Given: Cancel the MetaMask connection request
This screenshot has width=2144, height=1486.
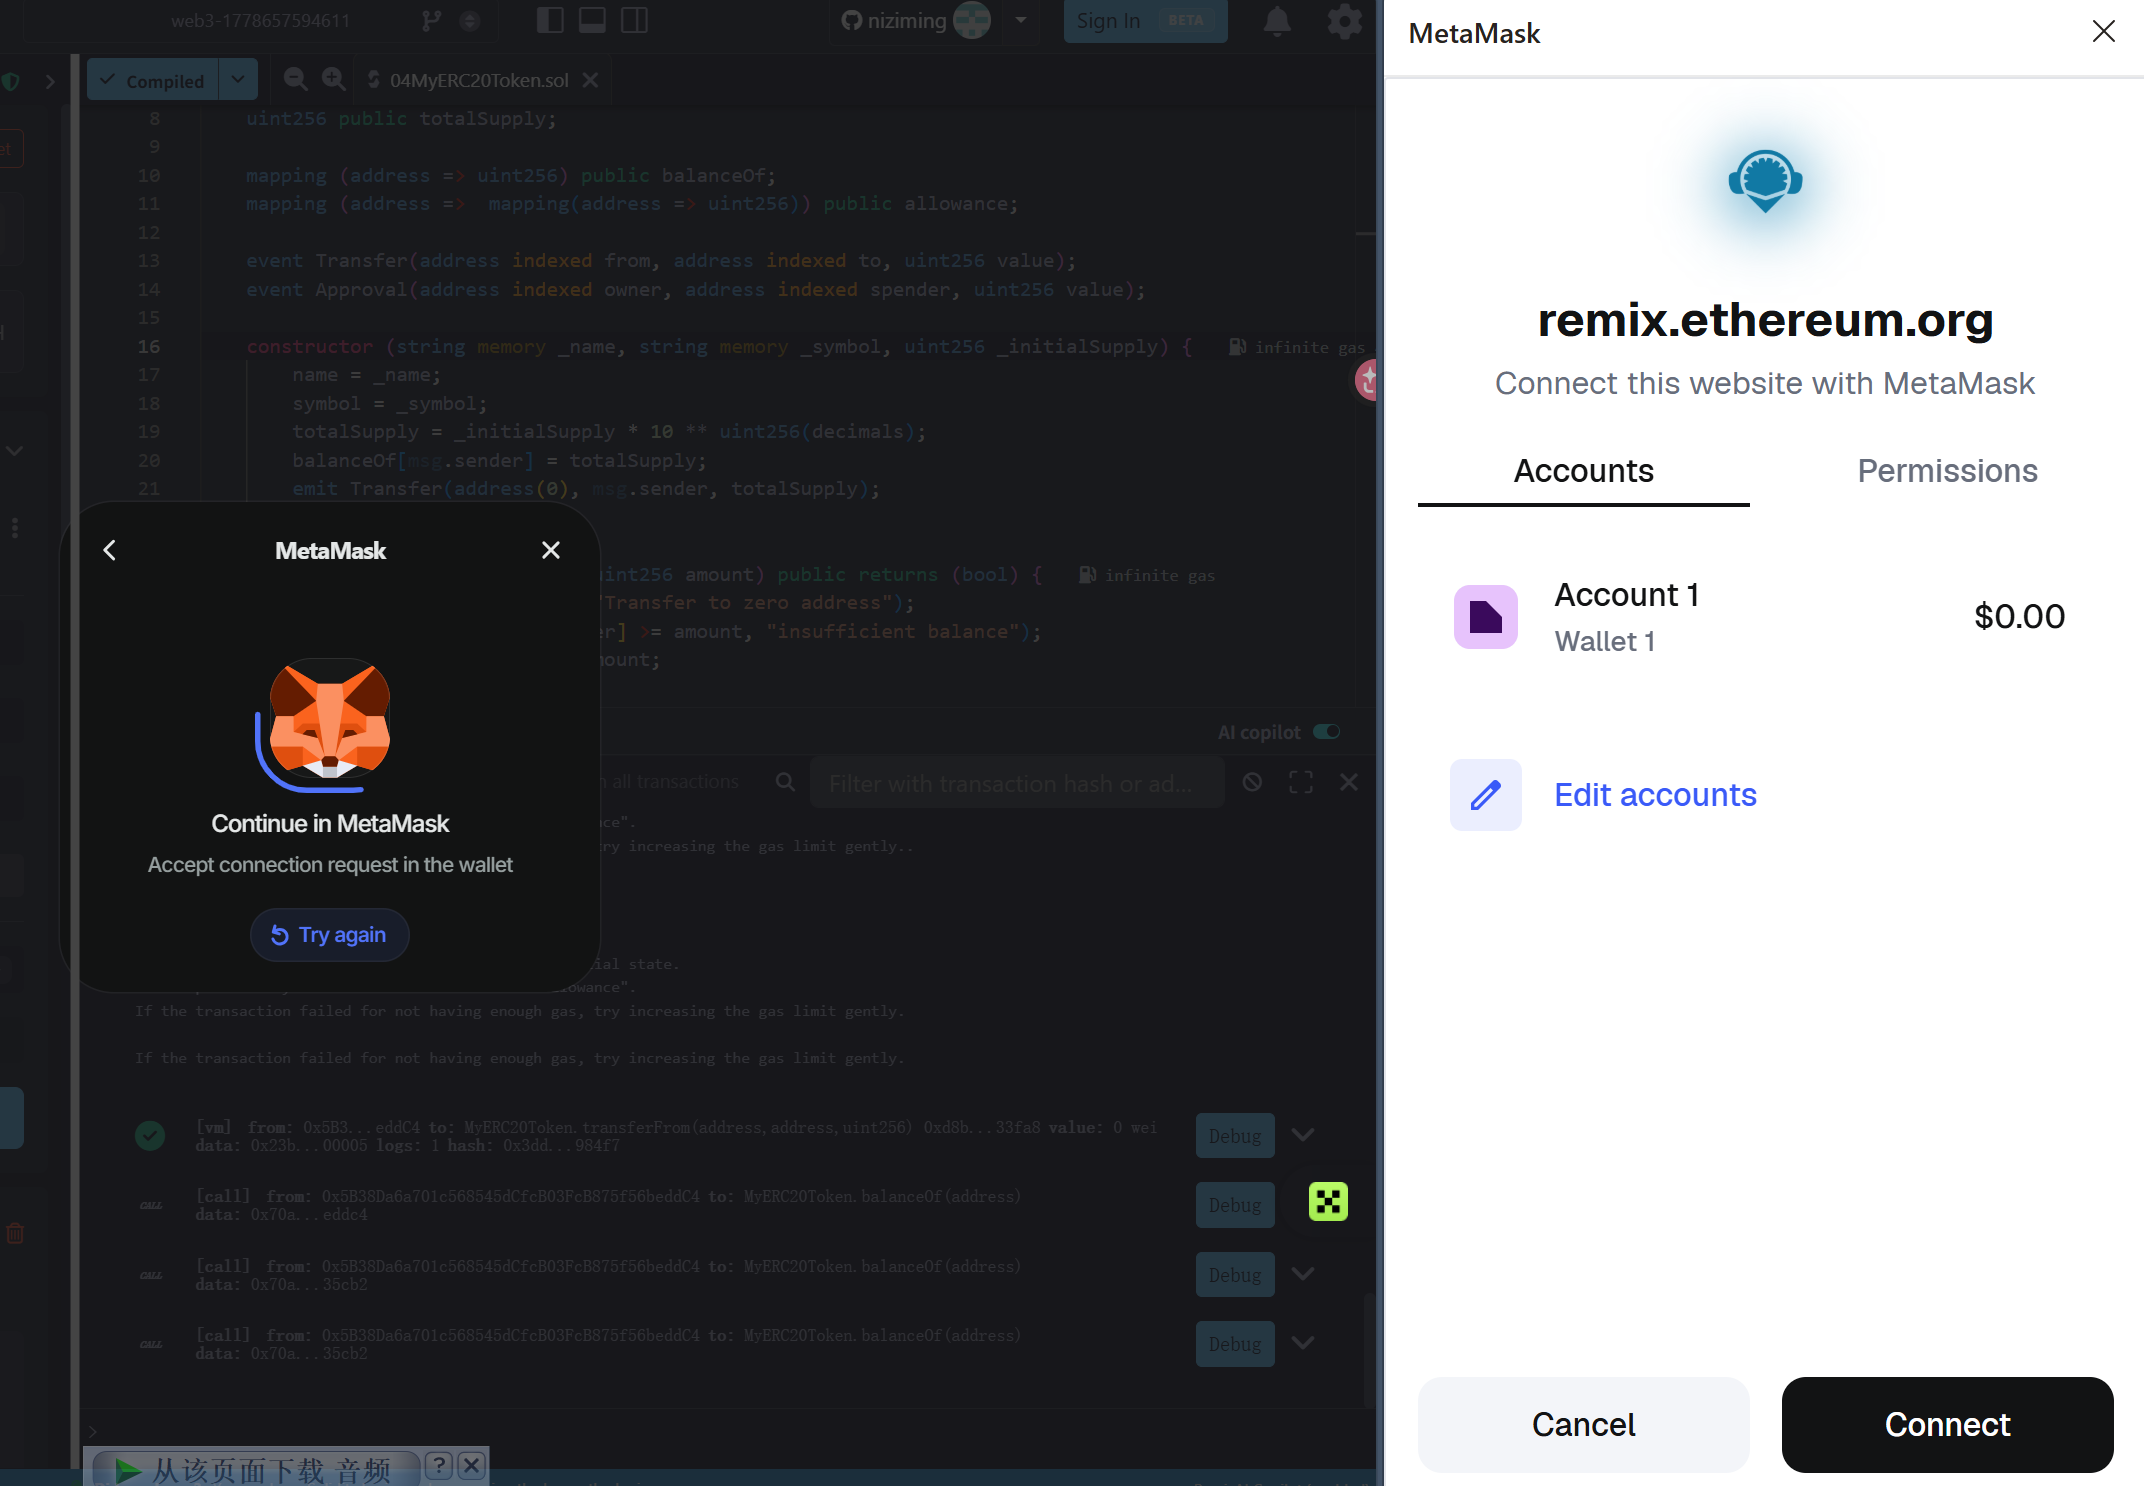Looking at the screenshot, I should click(1584, 1424).
